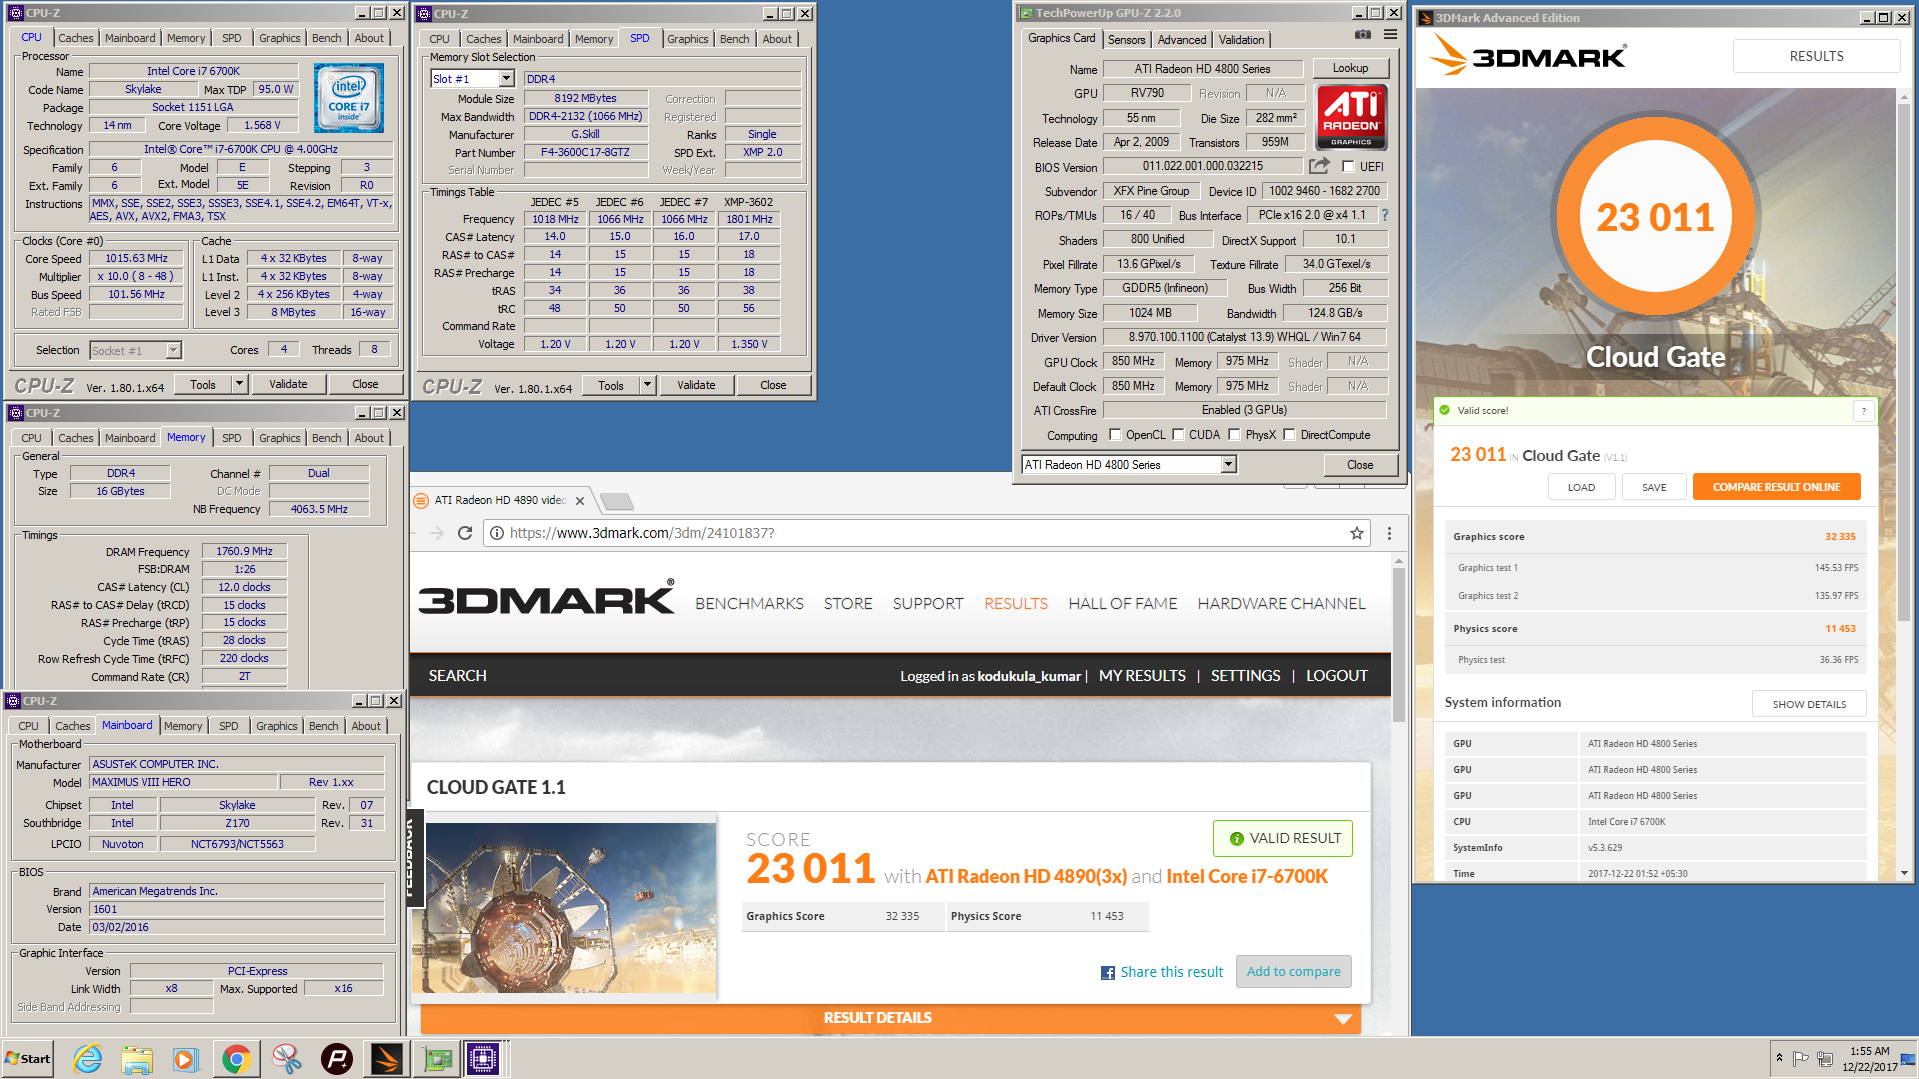Image resolution: width=1919 pixels, height=1079 pixels.
Task: Switch to 3DMark in the taskbar
Action: click(386, 1058)
